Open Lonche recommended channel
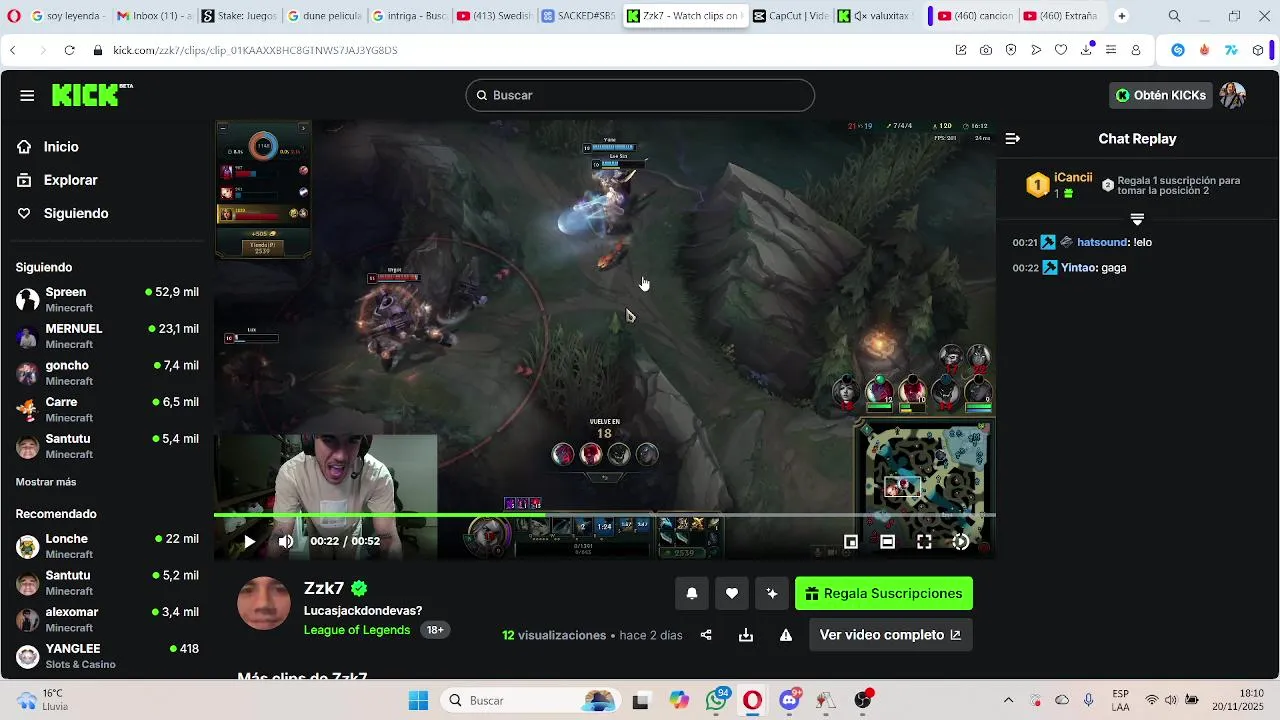Image resolution: width=1280 pixels, height=720 pixels. (107, 546)
